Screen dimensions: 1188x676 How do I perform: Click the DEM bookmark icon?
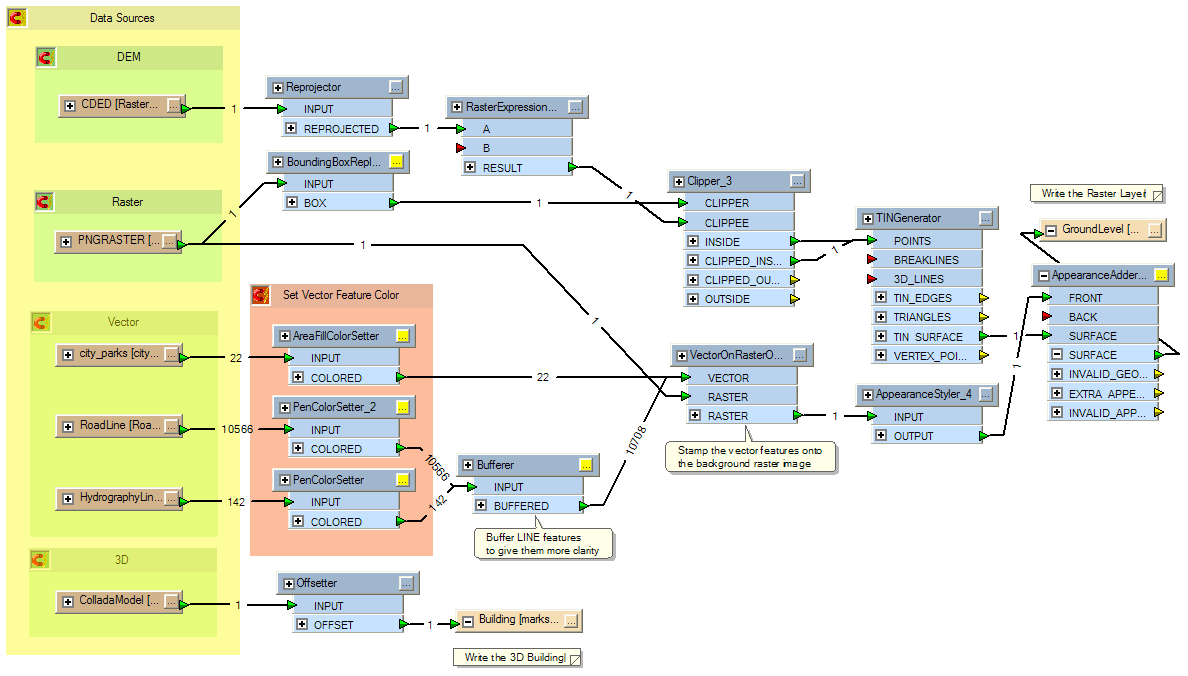[45, 57]
